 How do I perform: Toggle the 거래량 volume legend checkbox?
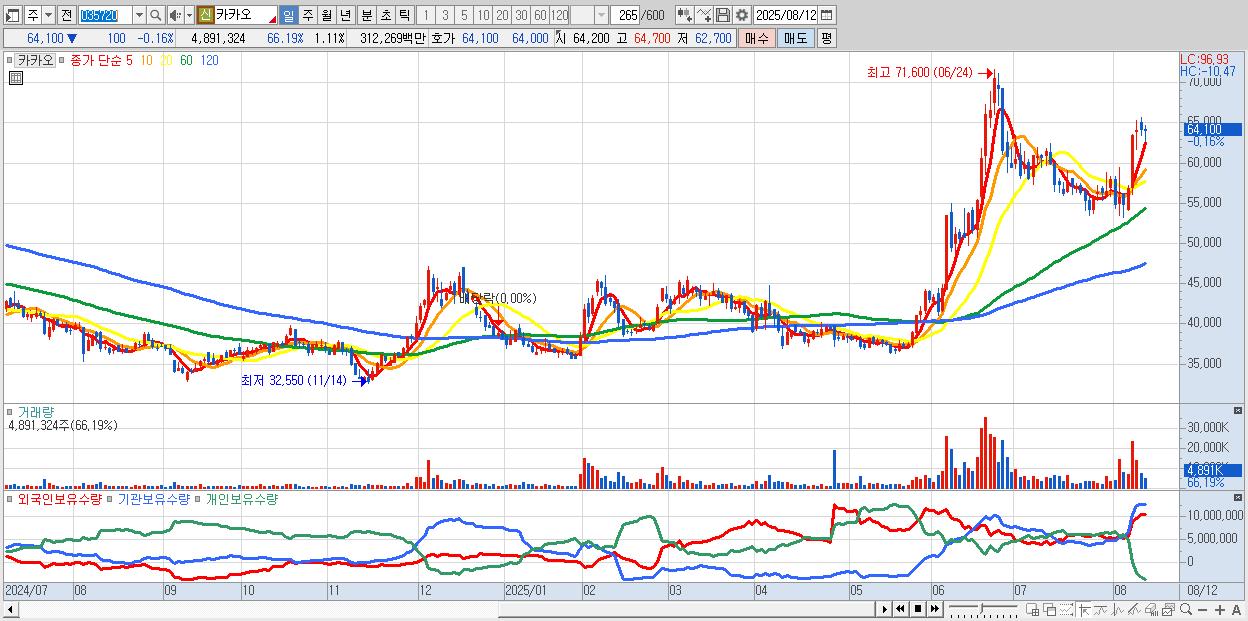pos(11,411)
